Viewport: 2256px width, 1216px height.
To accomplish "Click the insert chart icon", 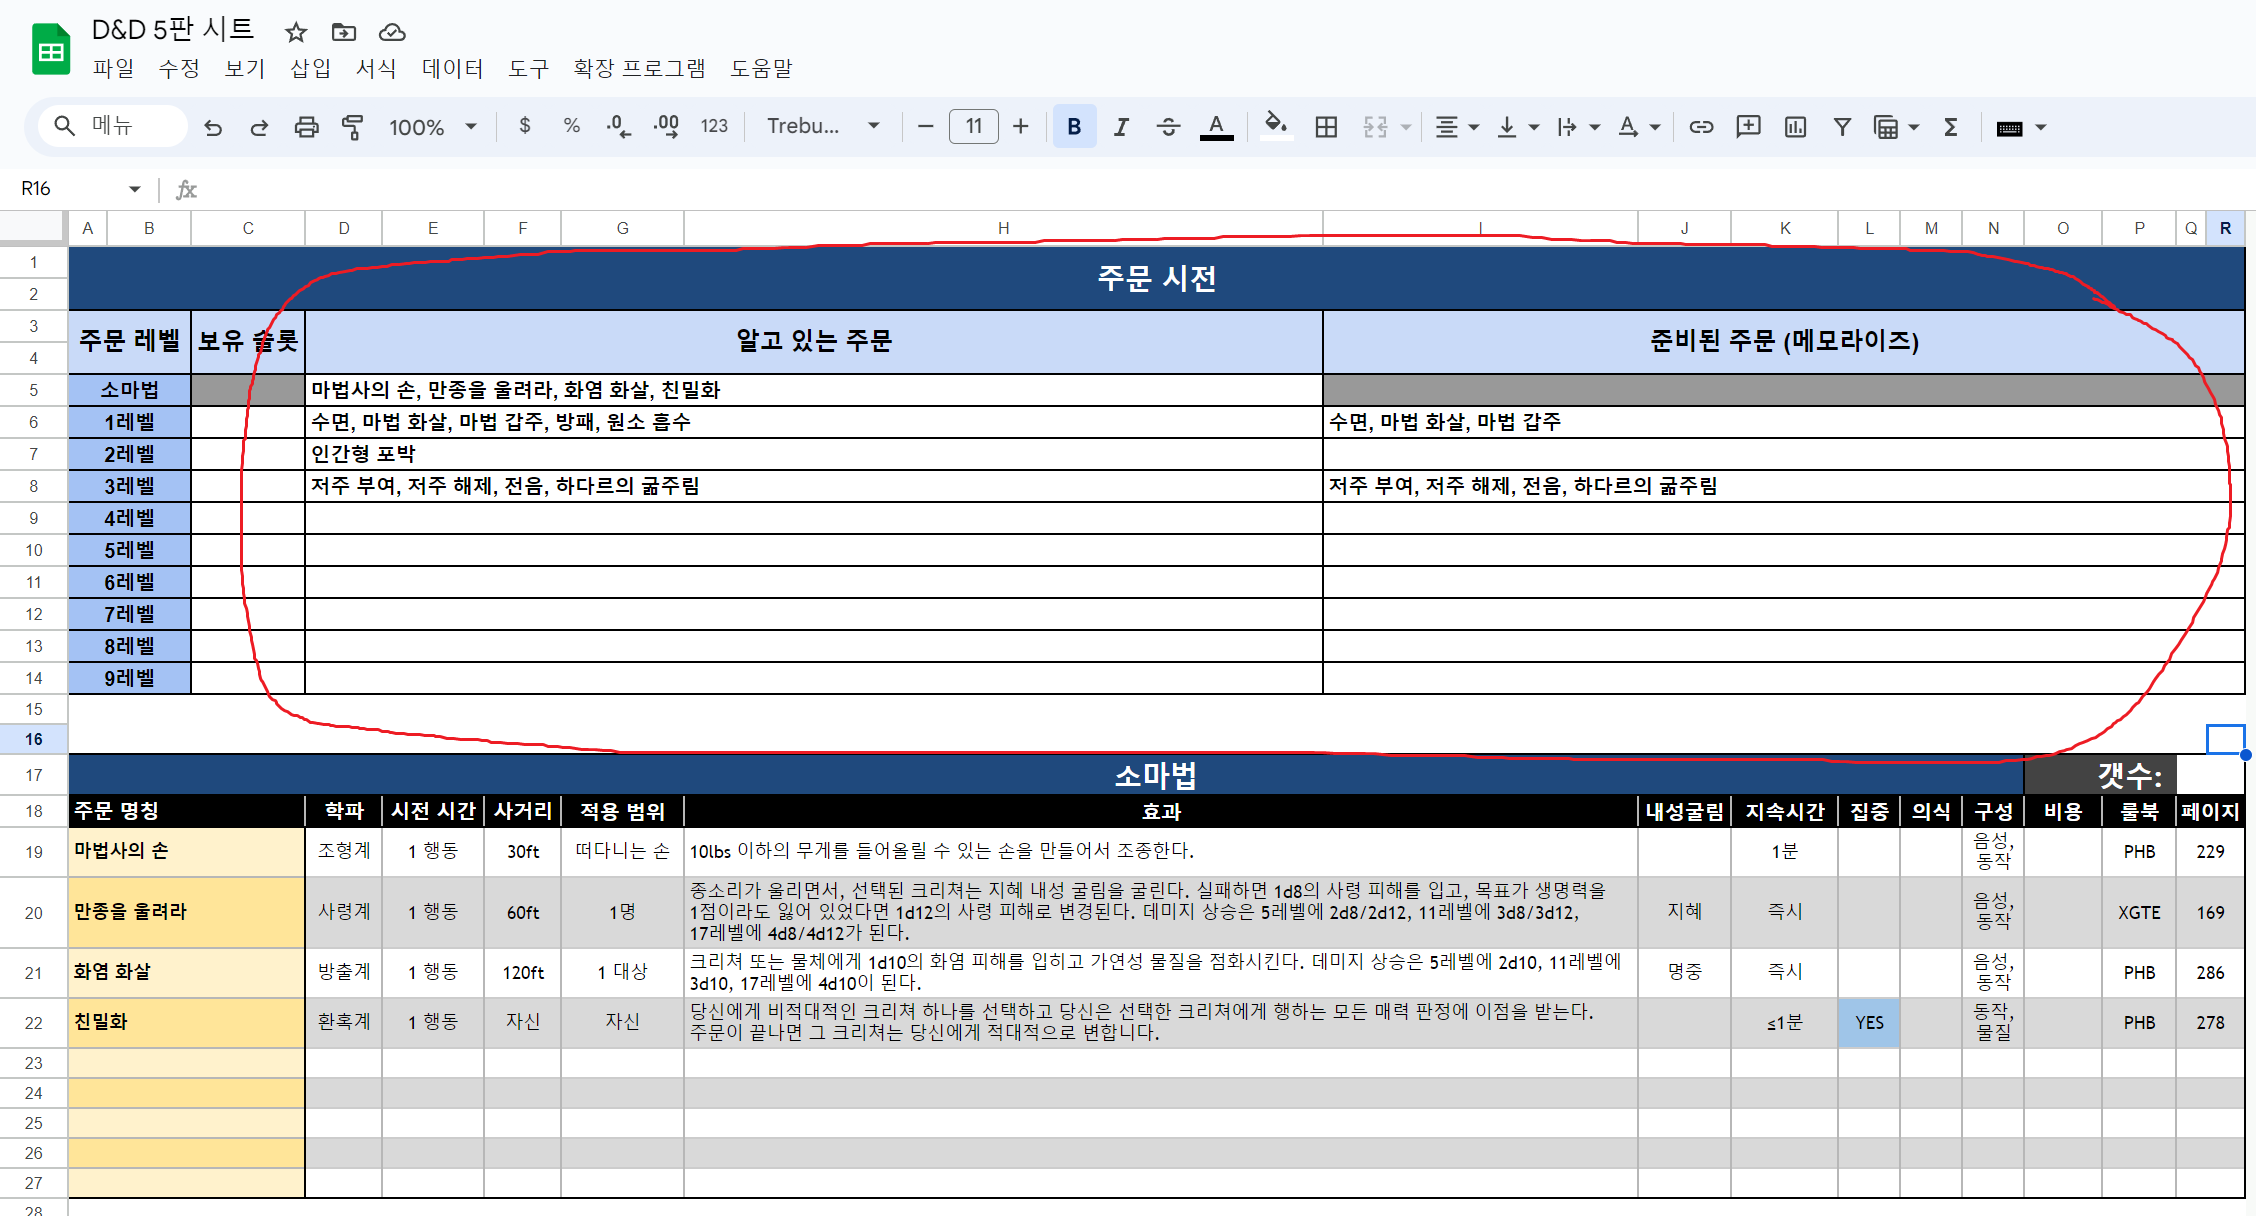I will pos(1795,127).
